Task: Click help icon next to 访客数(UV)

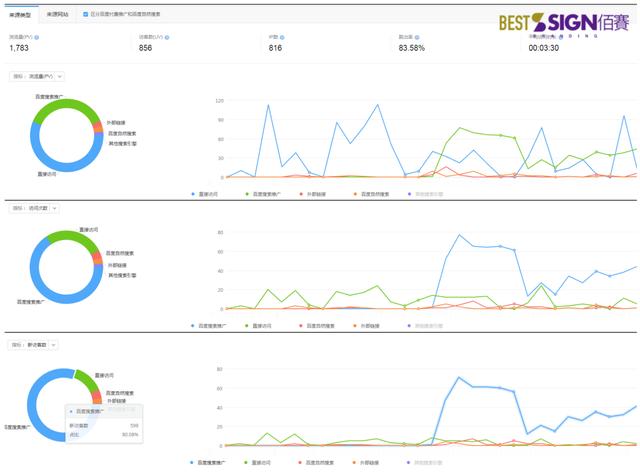Action: point(167,37)
